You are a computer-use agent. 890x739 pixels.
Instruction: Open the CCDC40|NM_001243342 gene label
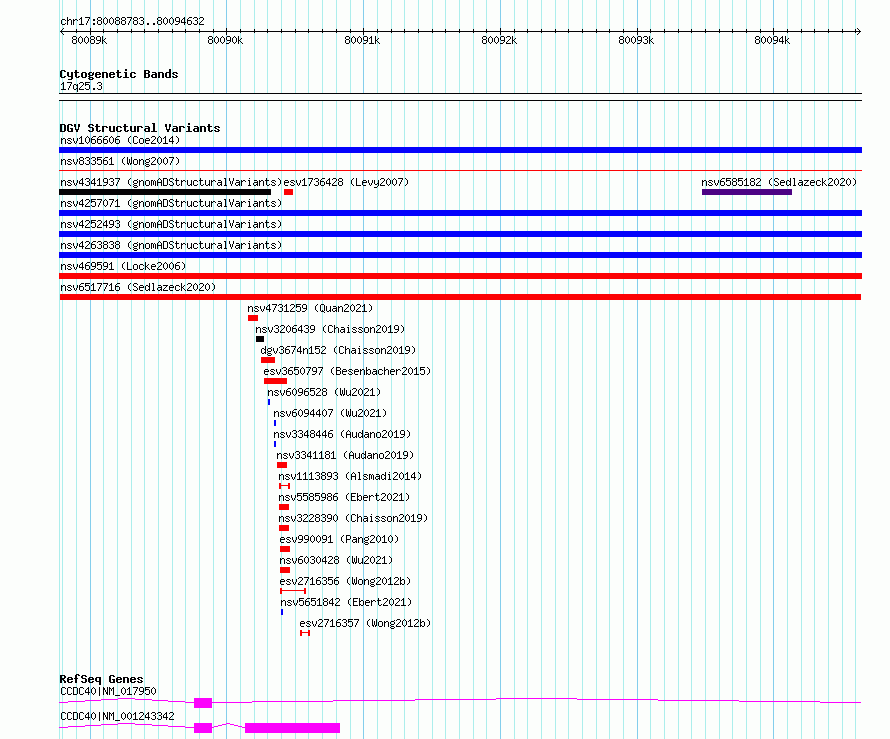(117, 716)
